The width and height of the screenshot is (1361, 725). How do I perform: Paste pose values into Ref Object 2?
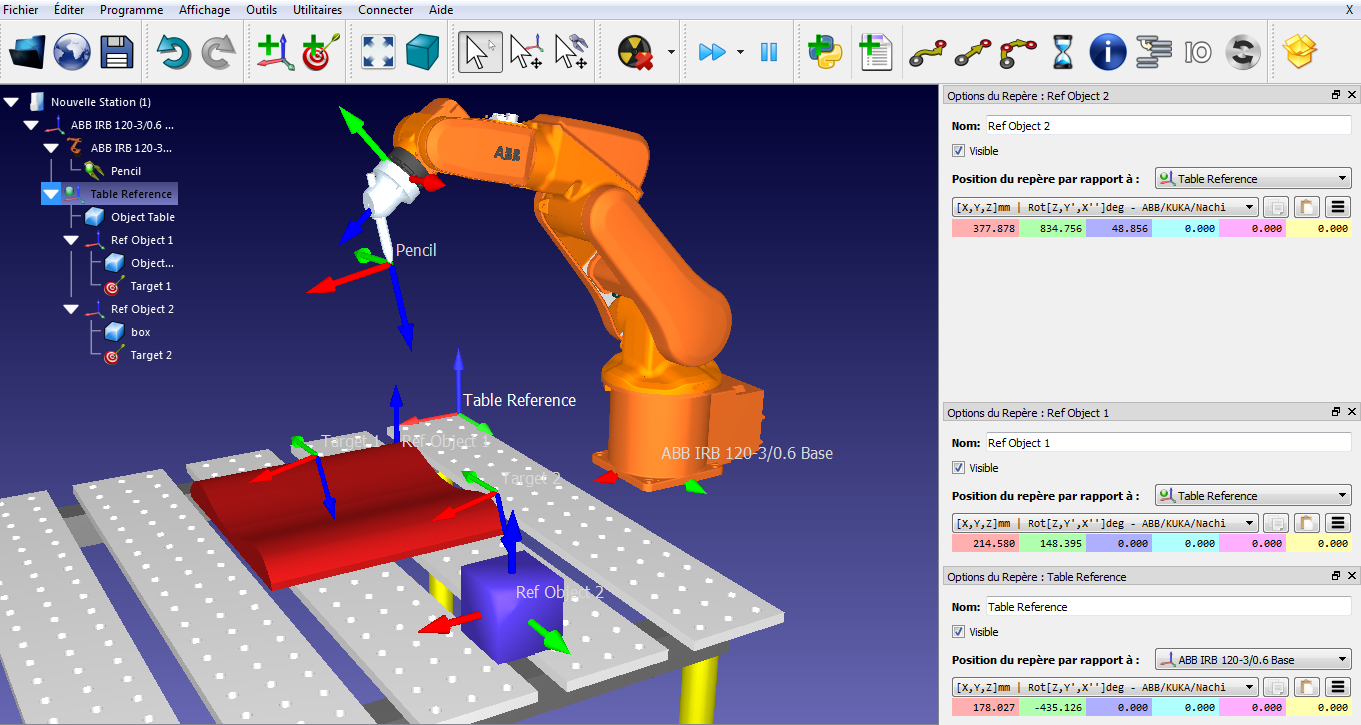pos(1307,208)
